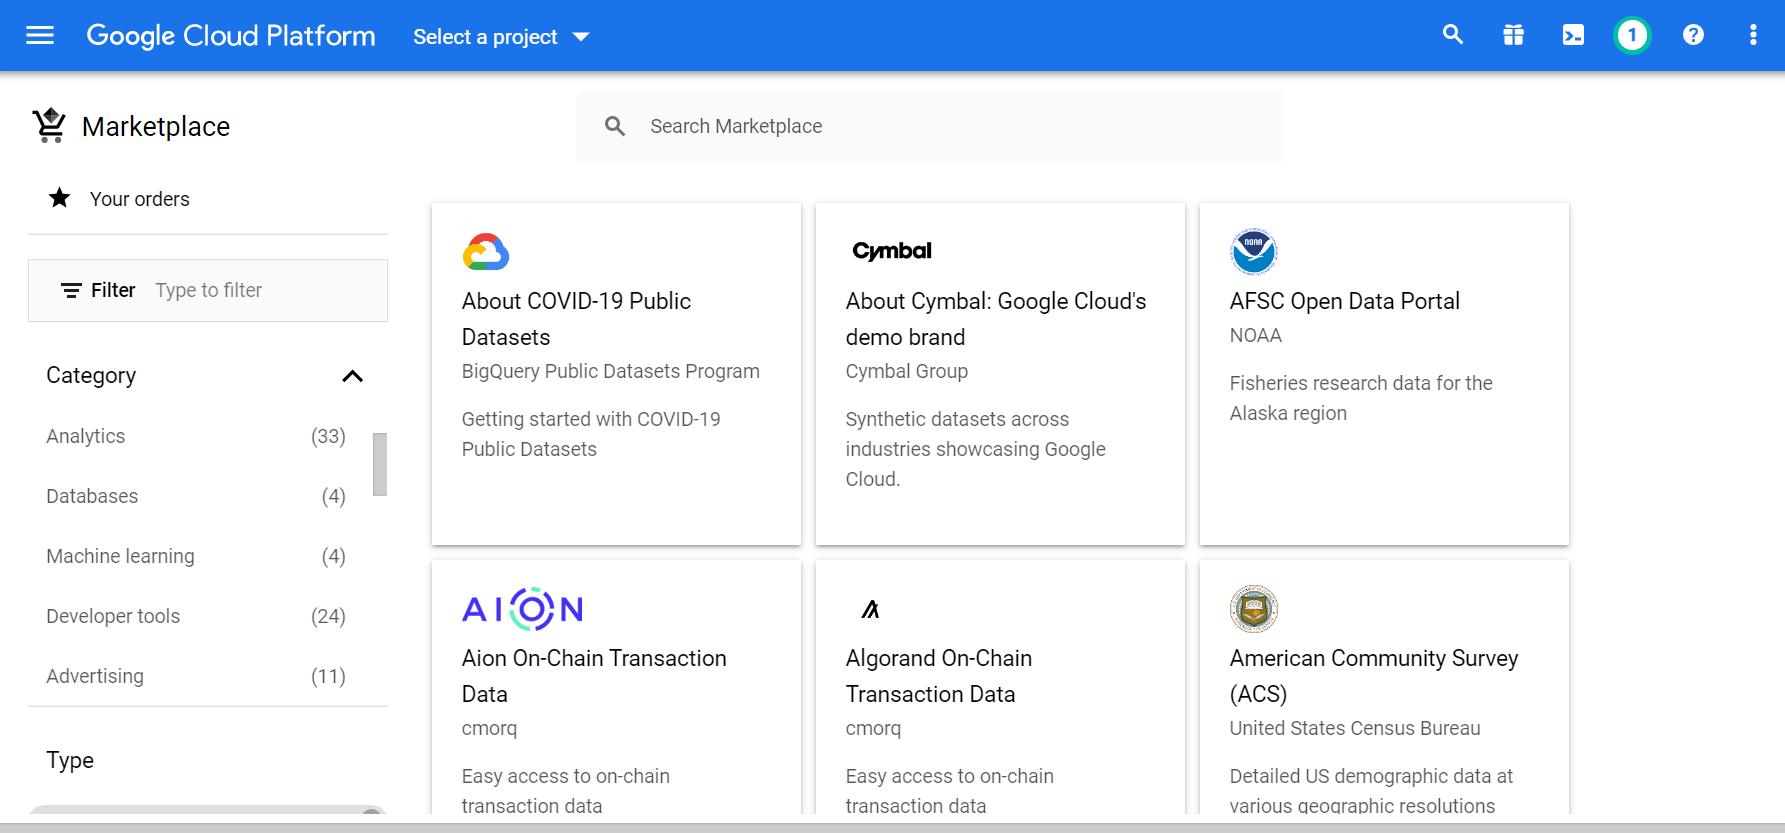
Task: Open the three-dot more options menu
Action: 1753,35
